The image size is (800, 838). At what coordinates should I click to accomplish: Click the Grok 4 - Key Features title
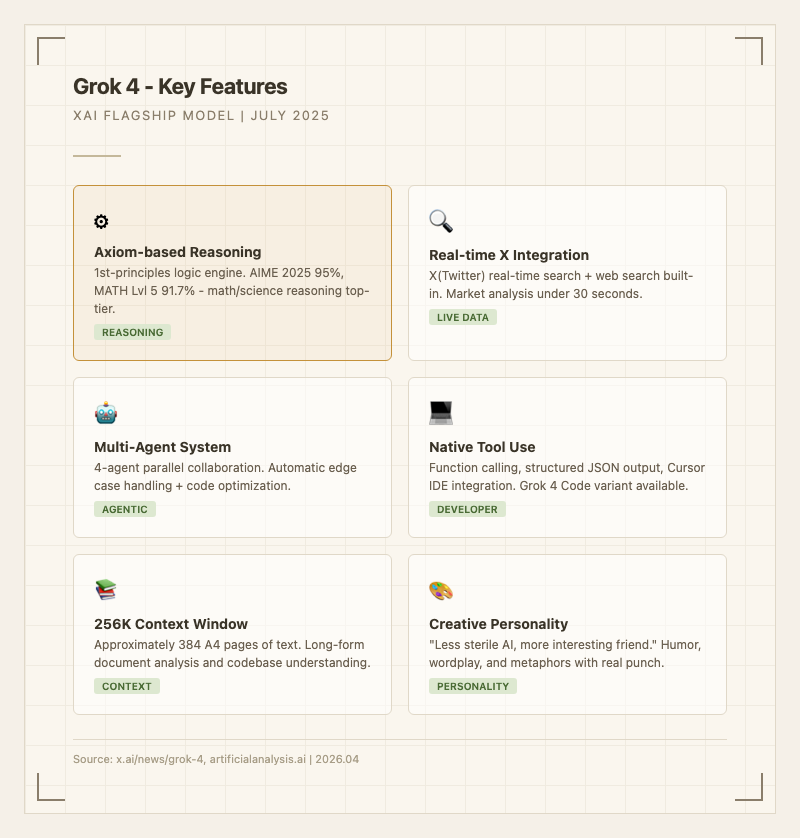coord(180,86)
